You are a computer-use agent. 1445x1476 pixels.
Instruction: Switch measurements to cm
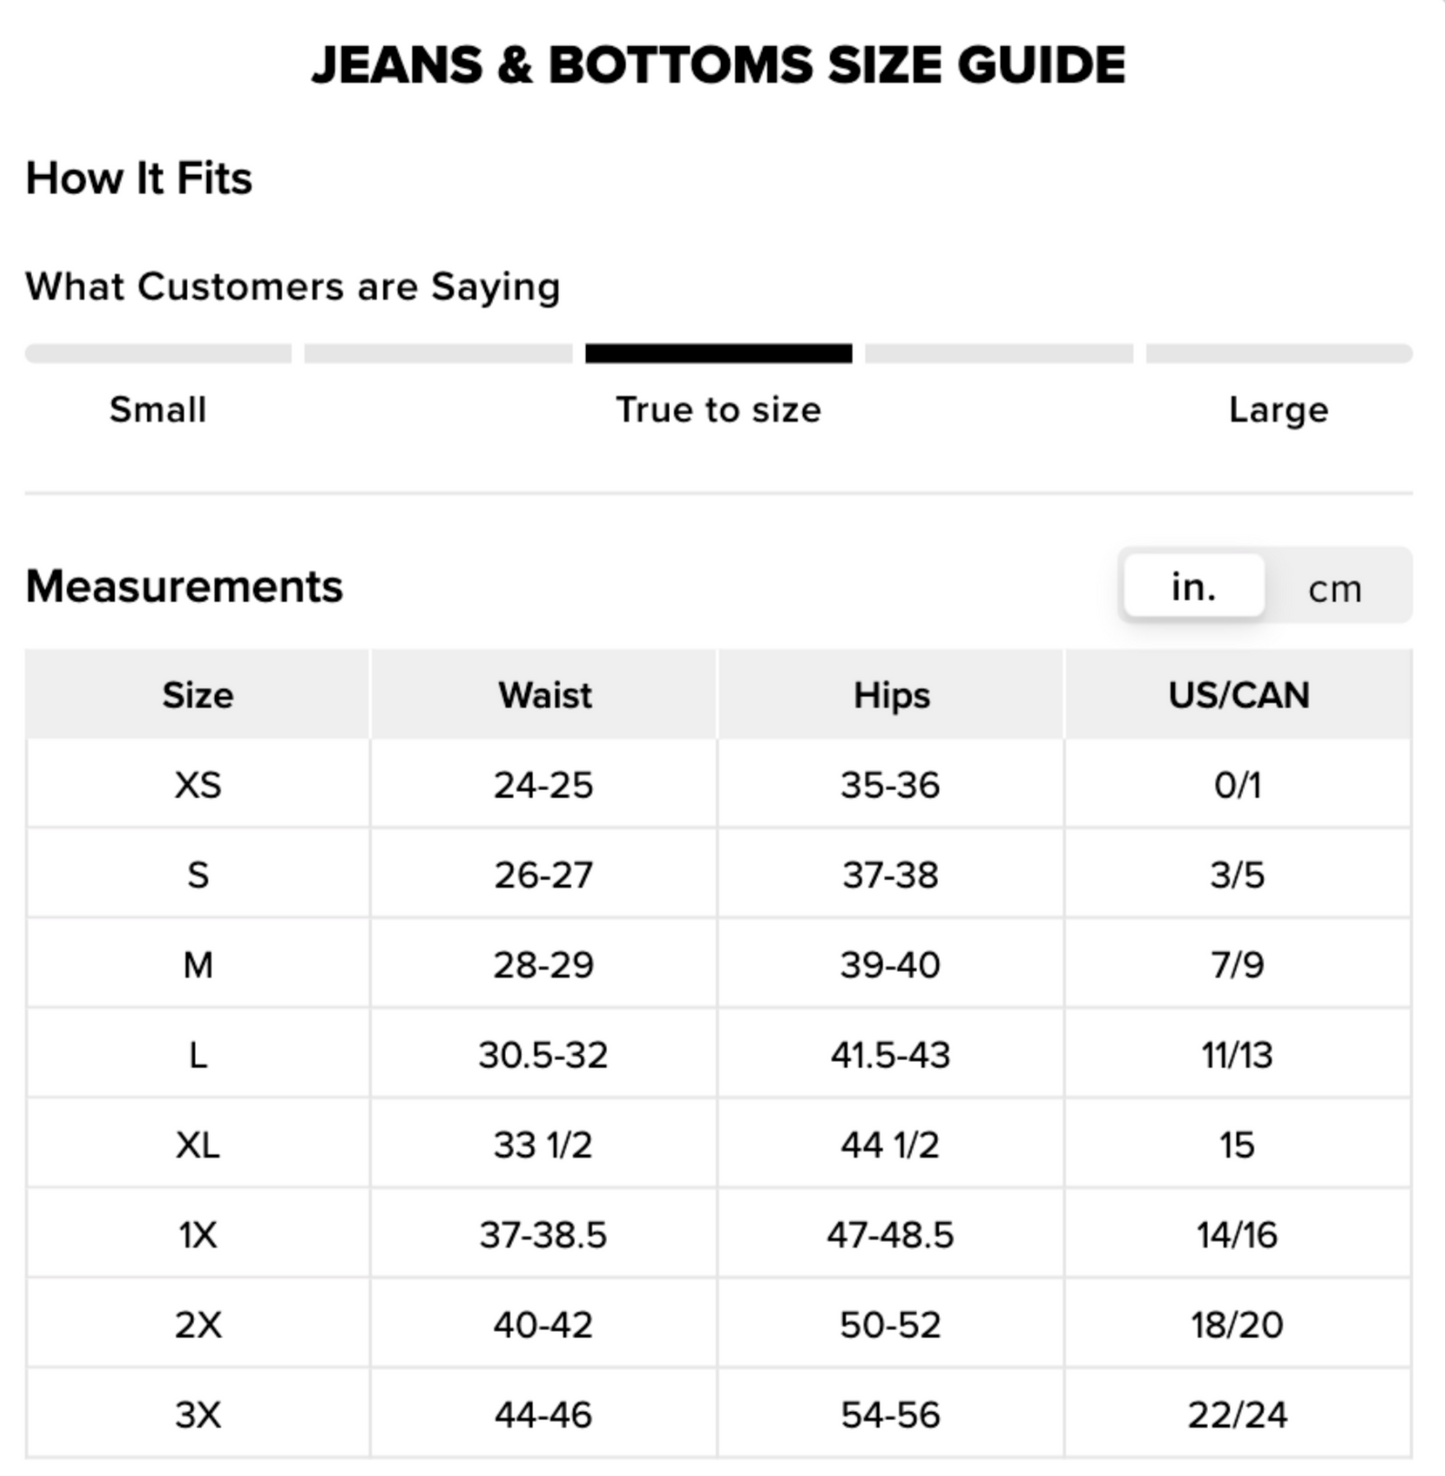(1335, 588)
